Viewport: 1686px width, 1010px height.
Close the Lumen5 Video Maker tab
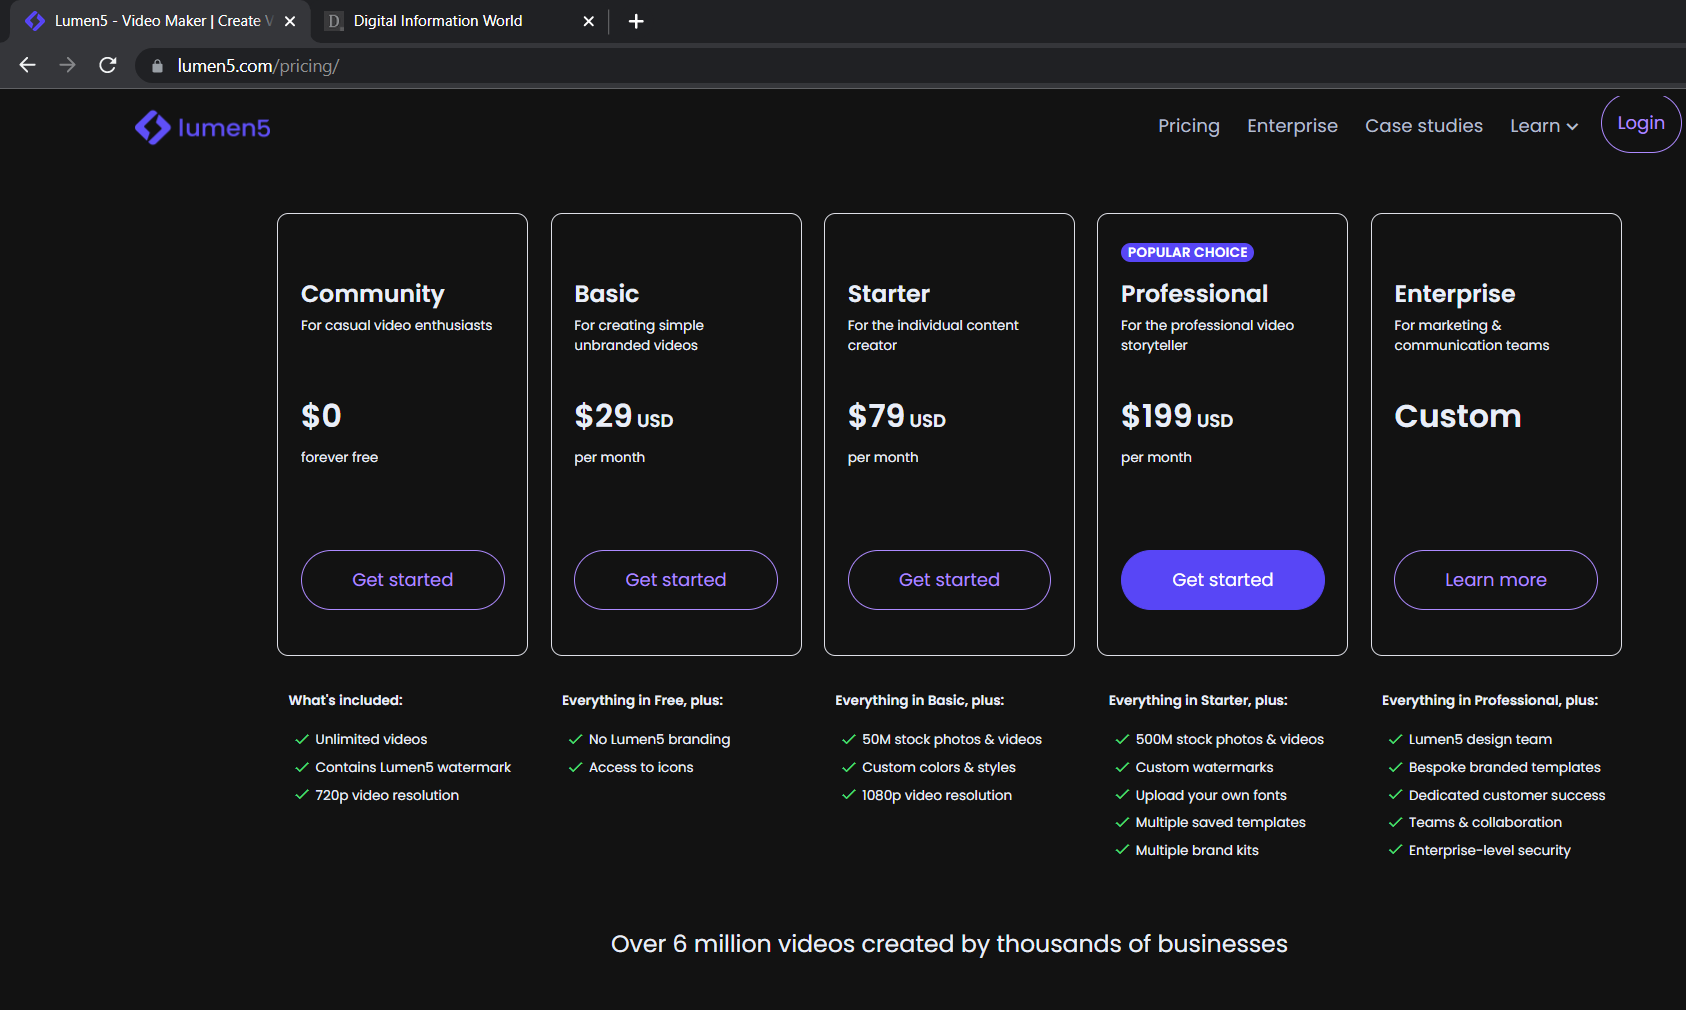[x=290, y=21]
